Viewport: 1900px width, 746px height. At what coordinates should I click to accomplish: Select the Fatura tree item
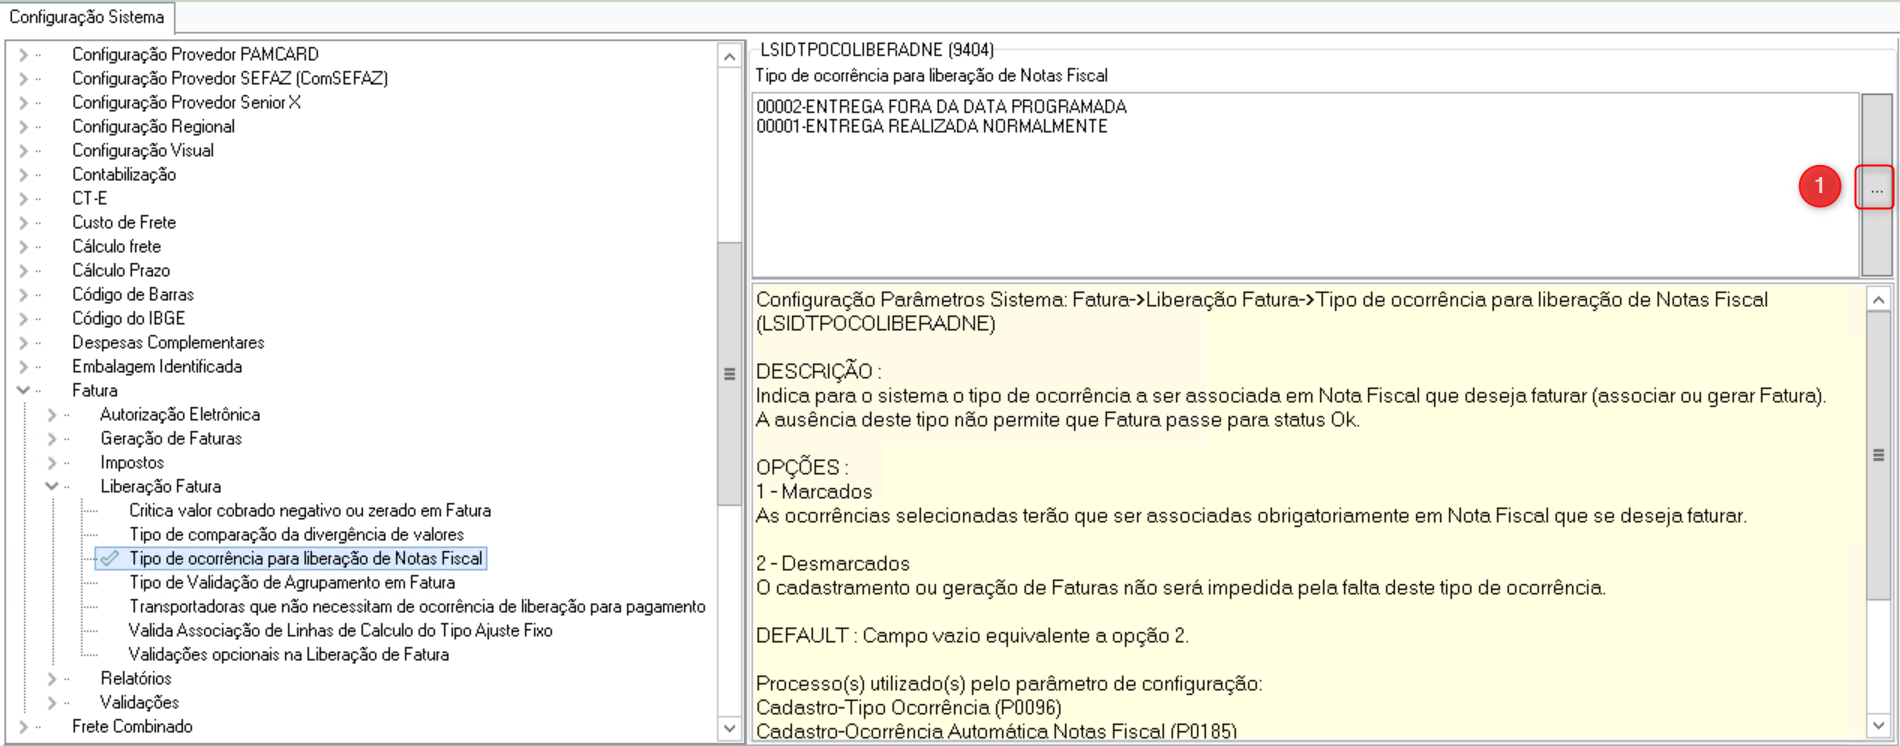95,390
